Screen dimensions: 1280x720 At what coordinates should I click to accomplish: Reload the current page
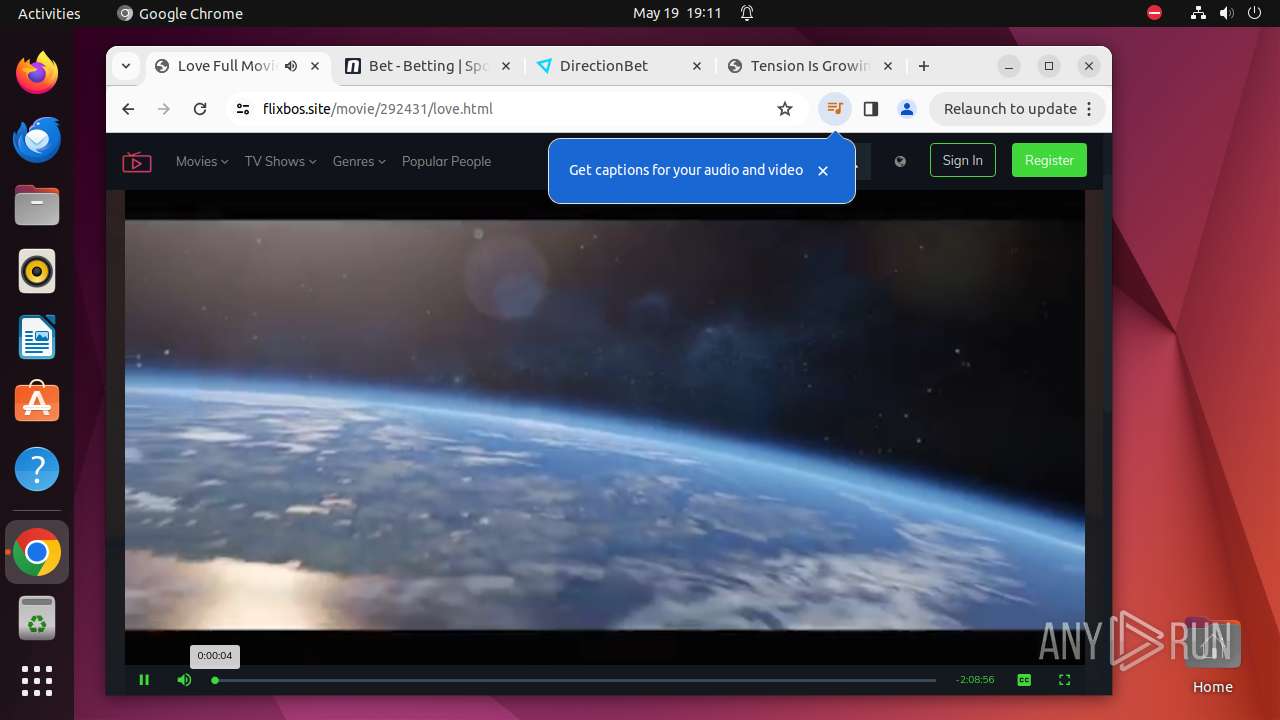200,109
